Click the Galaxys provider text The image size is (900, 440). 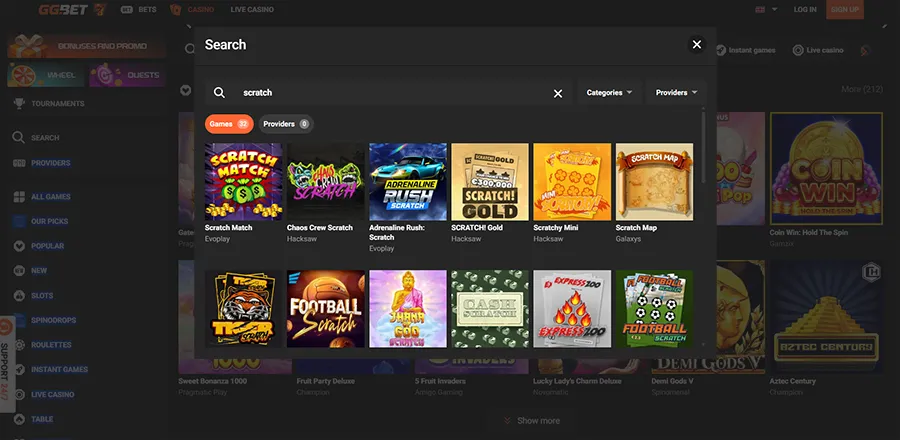pyautogui.click(x=628, y=239)
